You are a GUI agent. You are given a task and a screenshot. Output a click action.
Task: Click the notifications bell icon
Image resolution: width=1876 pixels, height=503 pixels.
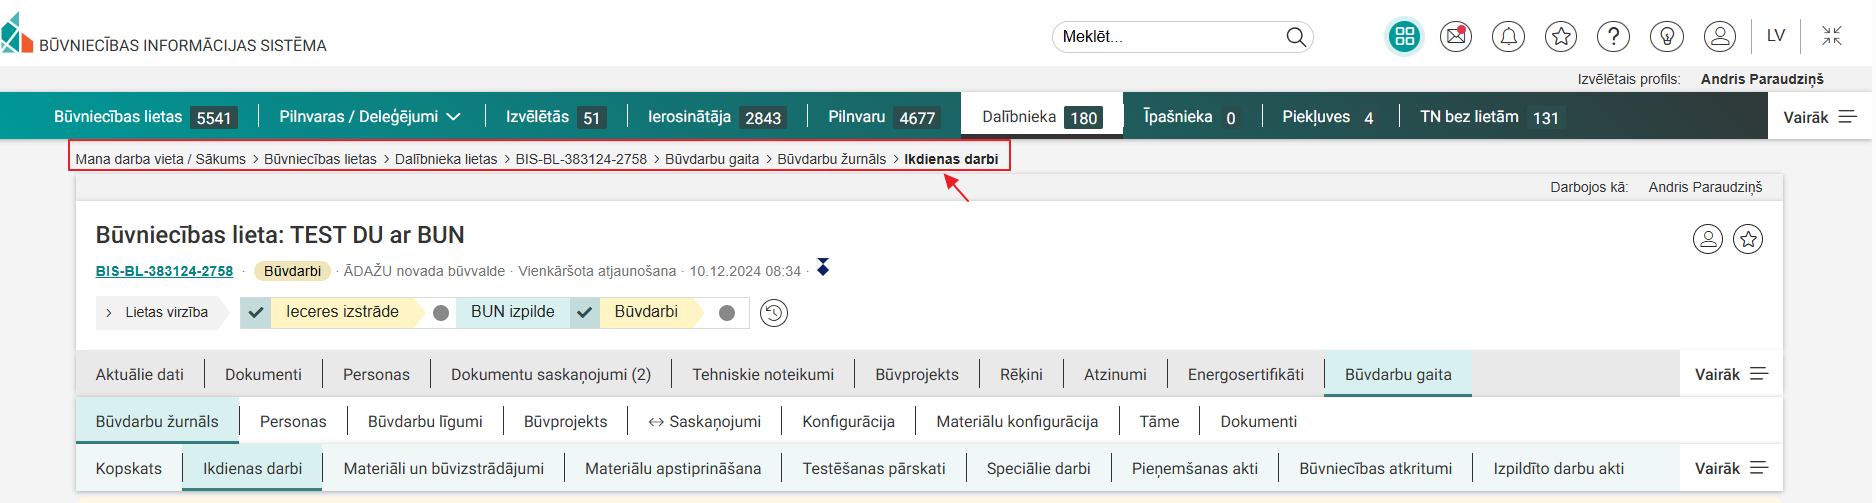1508,37
